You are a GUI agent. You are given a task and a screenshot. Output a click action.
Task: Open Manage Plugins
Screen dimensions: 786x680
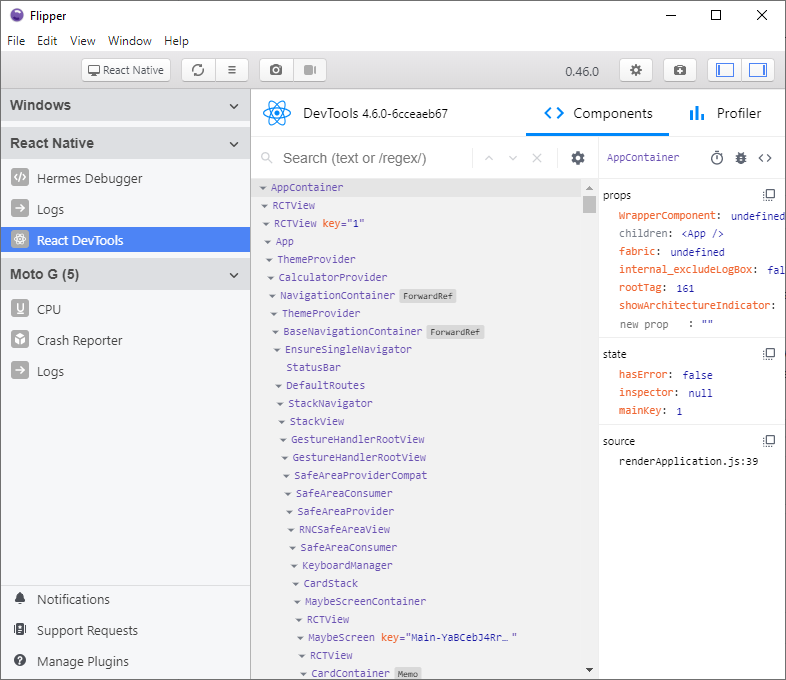[125, 661]
